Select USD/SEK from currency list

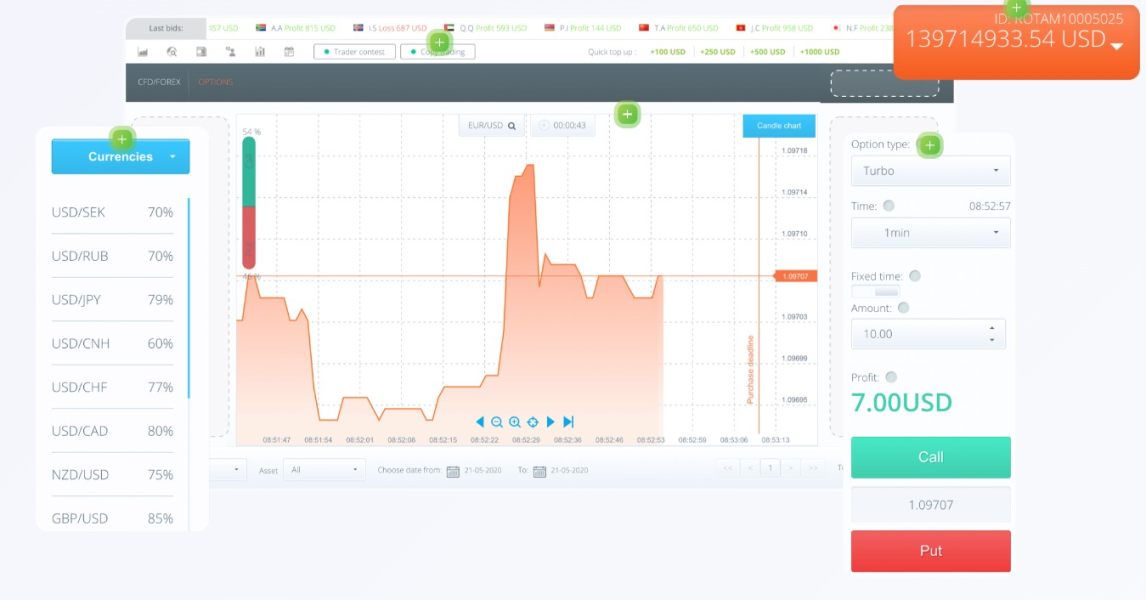point(112,213)
